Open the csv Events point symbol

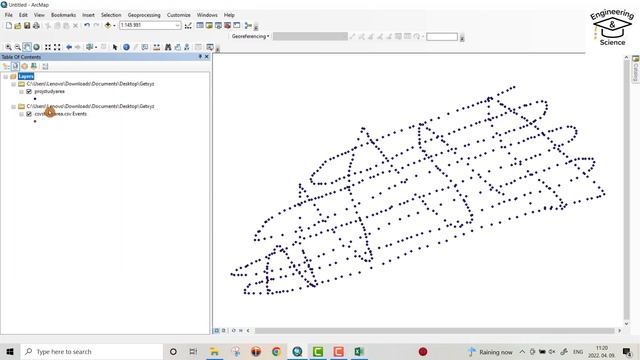[35, 121]
